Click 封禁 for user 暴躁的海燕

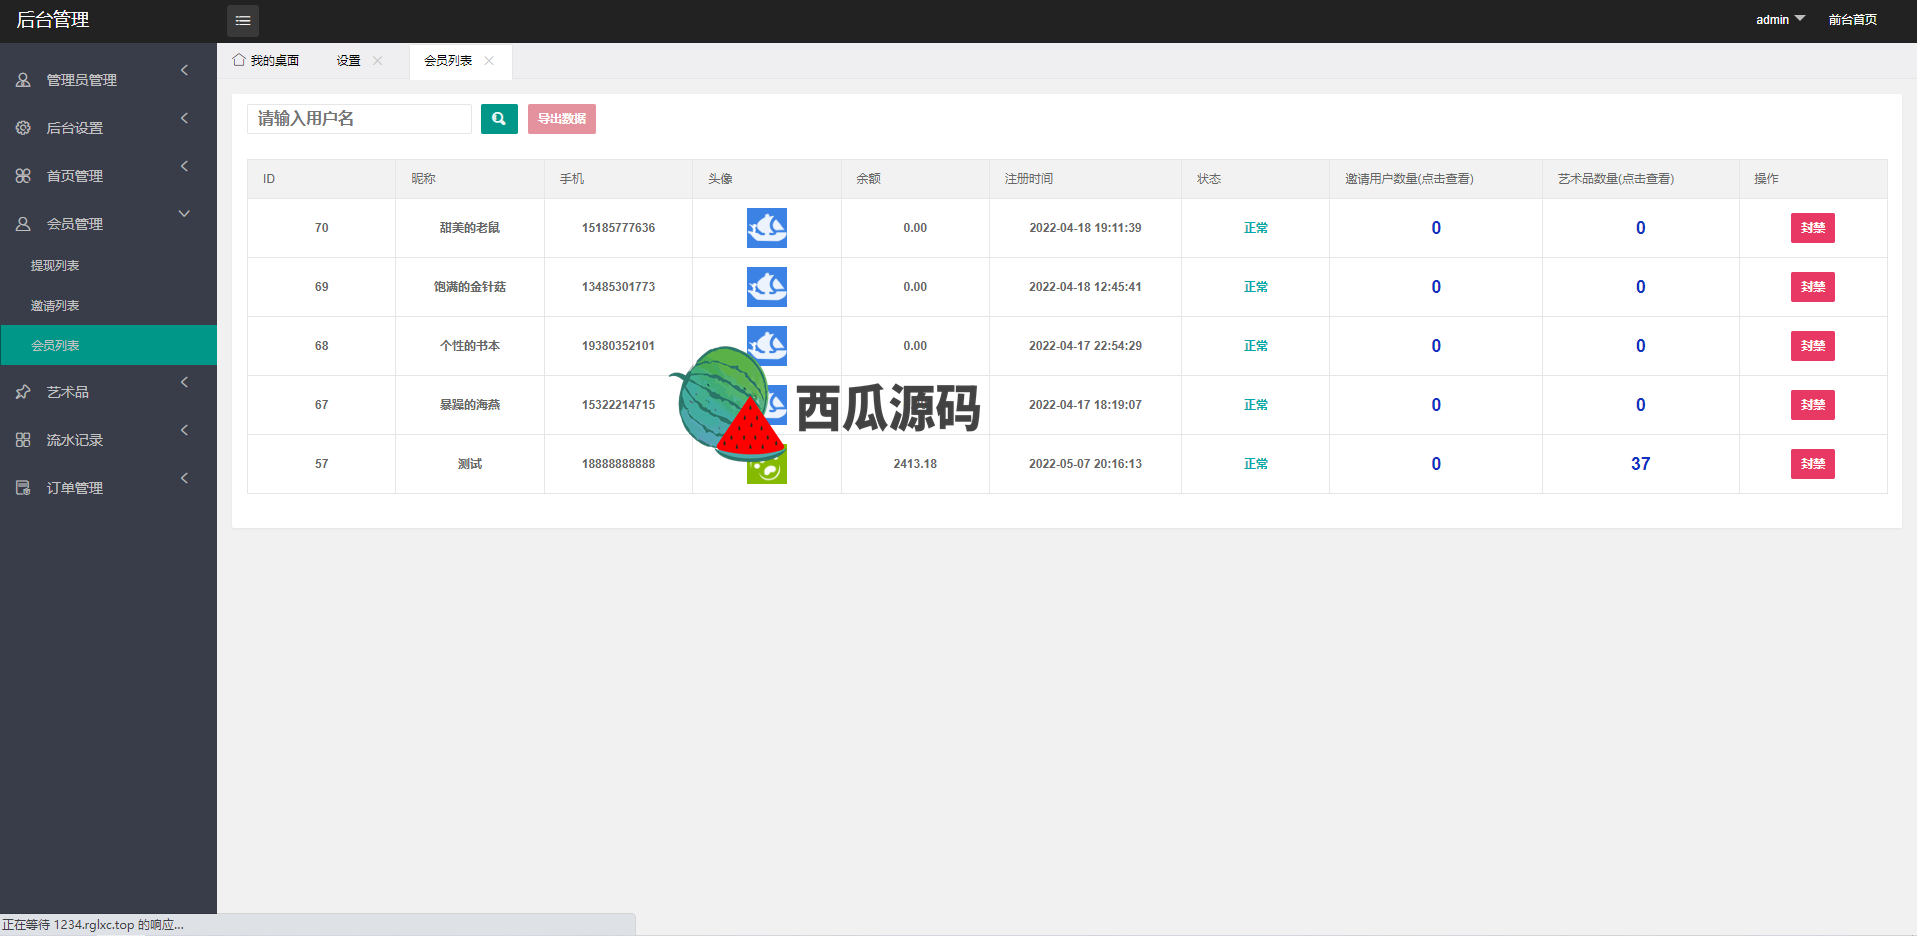(1813, 405)
